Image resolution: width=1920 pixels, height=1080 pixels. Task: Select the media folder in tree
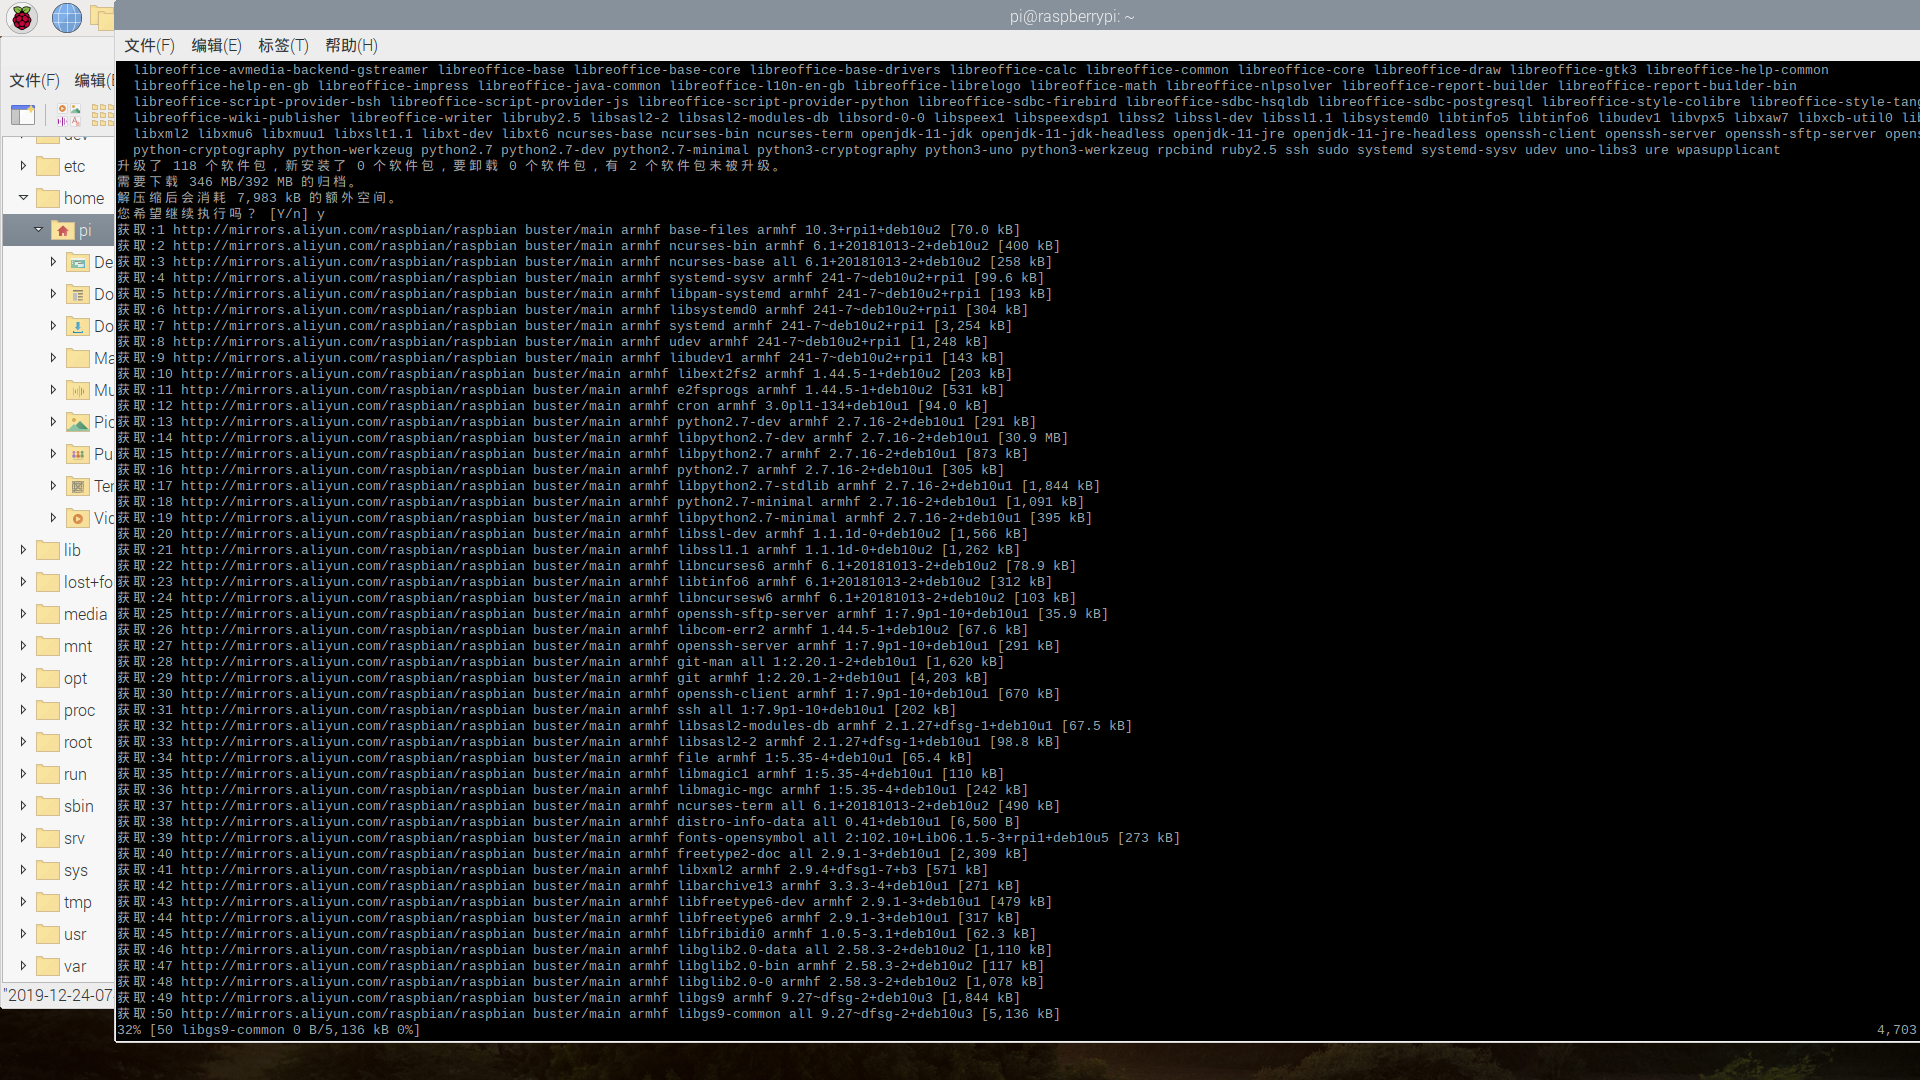(84, 614)
